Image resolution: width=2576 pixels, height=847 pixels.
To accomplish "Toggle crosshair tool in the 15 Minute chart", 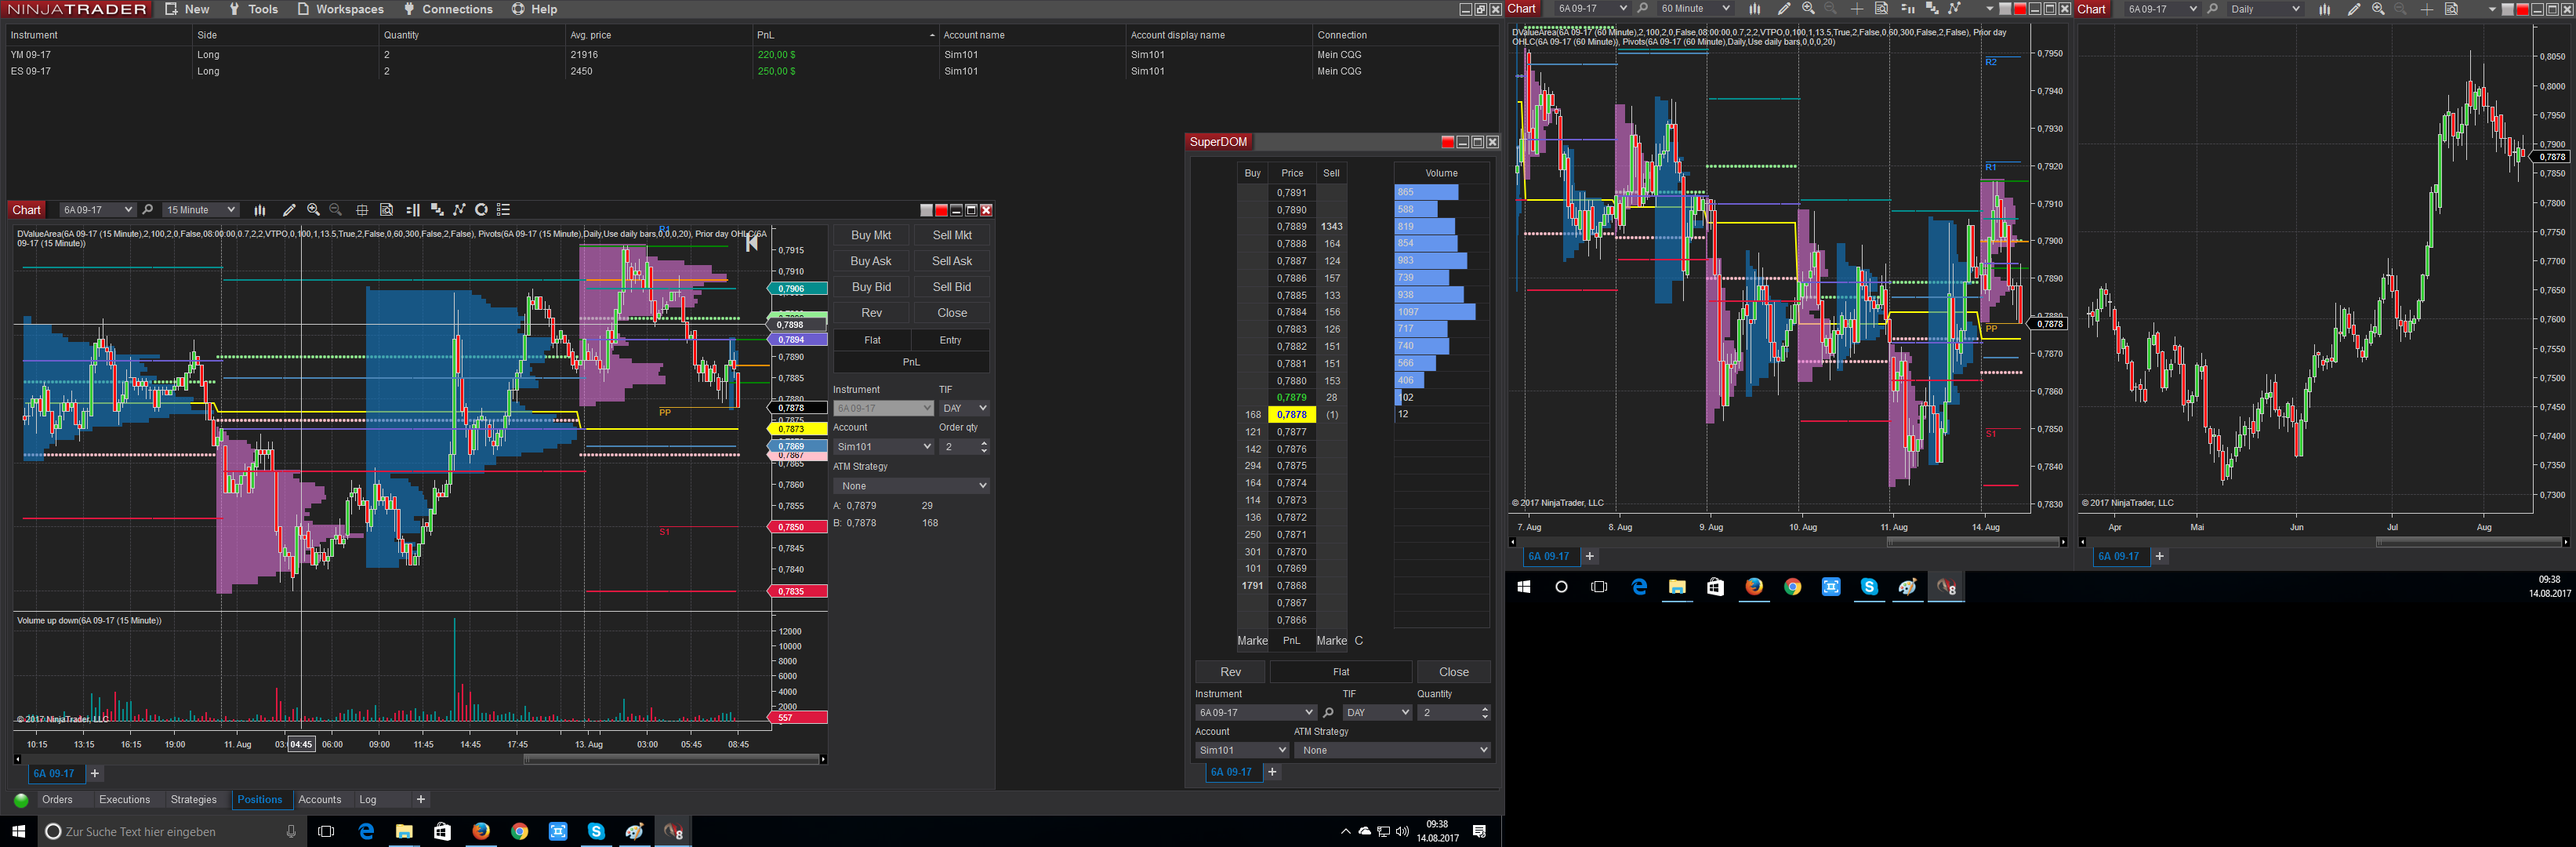I will click(362, 210).
